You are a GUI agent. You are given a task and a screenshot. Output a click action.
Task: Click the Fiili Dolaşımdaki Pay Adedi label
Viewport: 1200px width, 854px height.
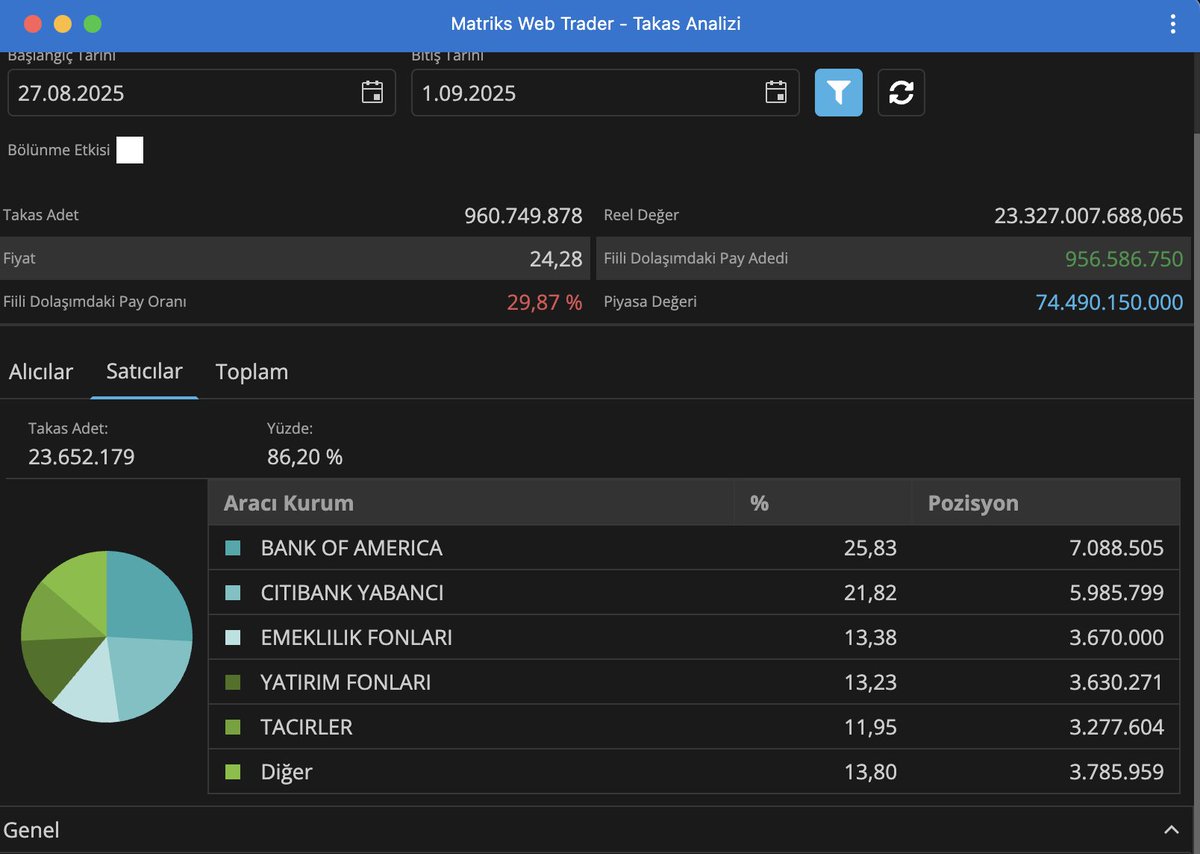click(696, 258)
